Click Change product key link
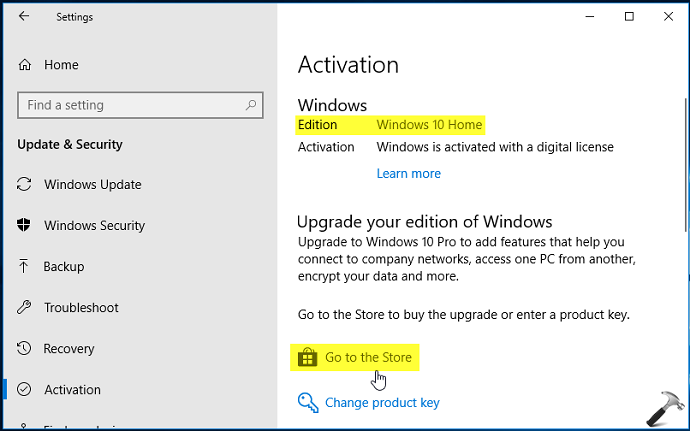The height and width of the screenshot is (431, 690). coord(382,402)
